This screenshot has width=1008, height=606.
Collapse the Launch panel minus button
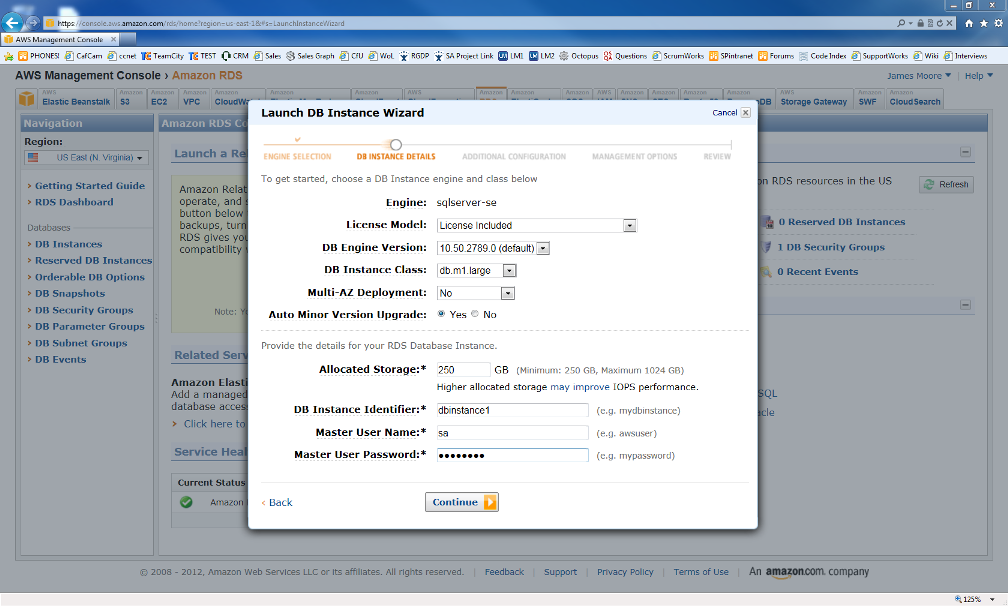coord(966,152)
